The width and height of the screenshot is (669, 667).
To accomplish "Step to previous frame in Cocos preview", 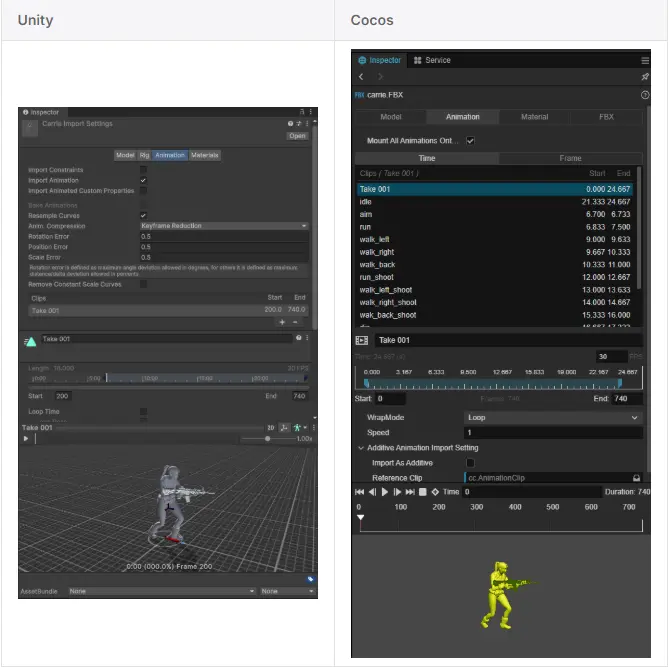I will point(372,492).
